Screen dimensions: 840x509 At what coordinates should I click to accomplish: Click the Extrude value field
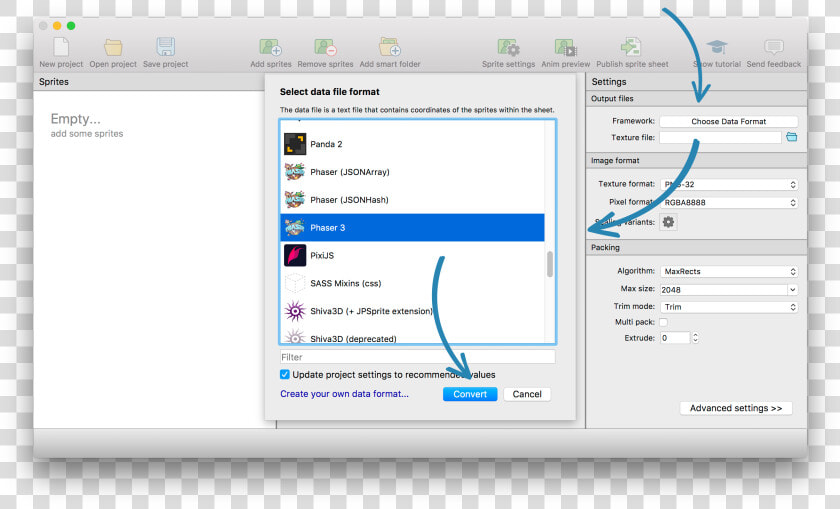675,338
